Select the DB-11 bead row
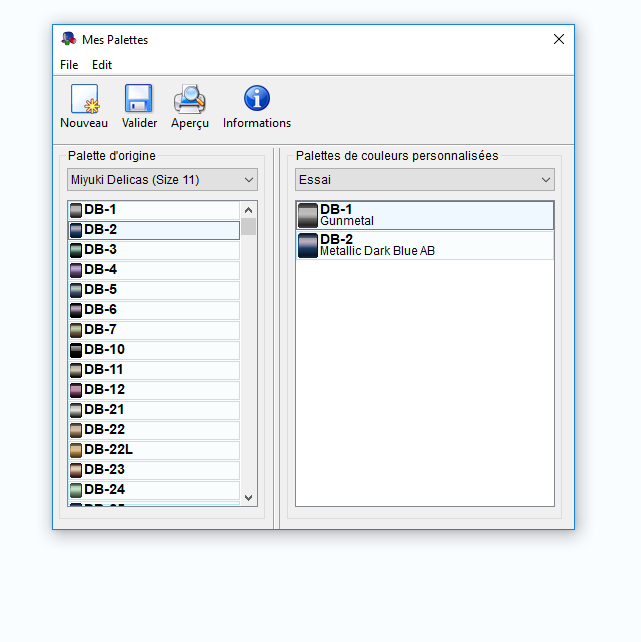This screenshot has height=642, width=641. (x=154, y=371)
